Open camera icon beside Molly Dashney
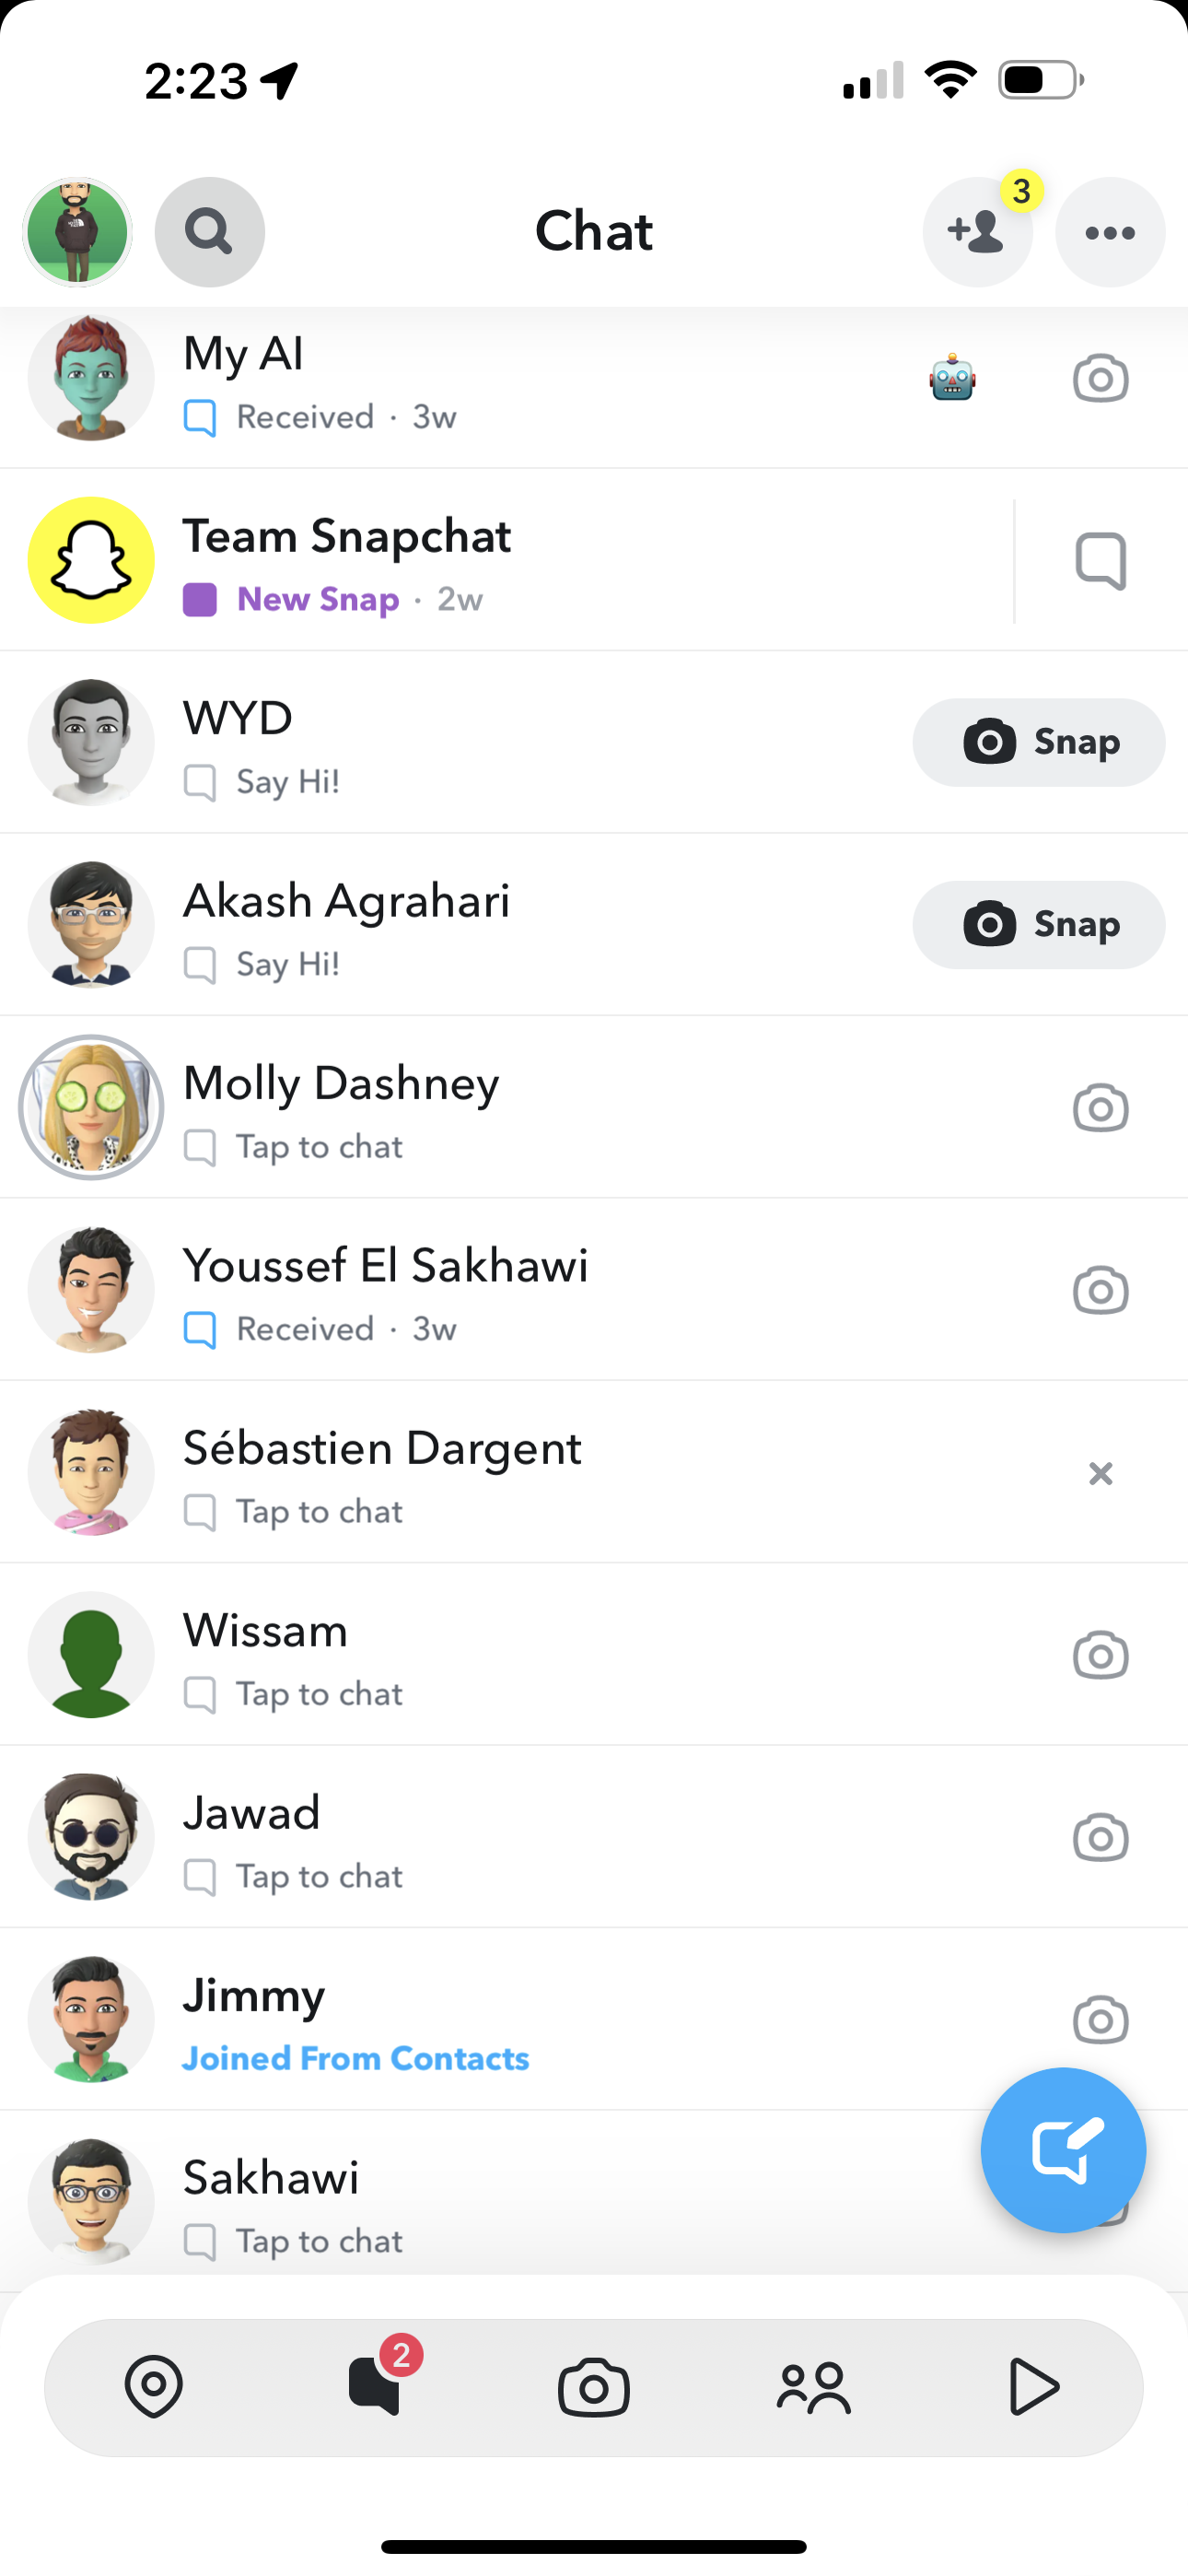The height and width of the screenshot is (2576, 1188). point(1100,1108)
